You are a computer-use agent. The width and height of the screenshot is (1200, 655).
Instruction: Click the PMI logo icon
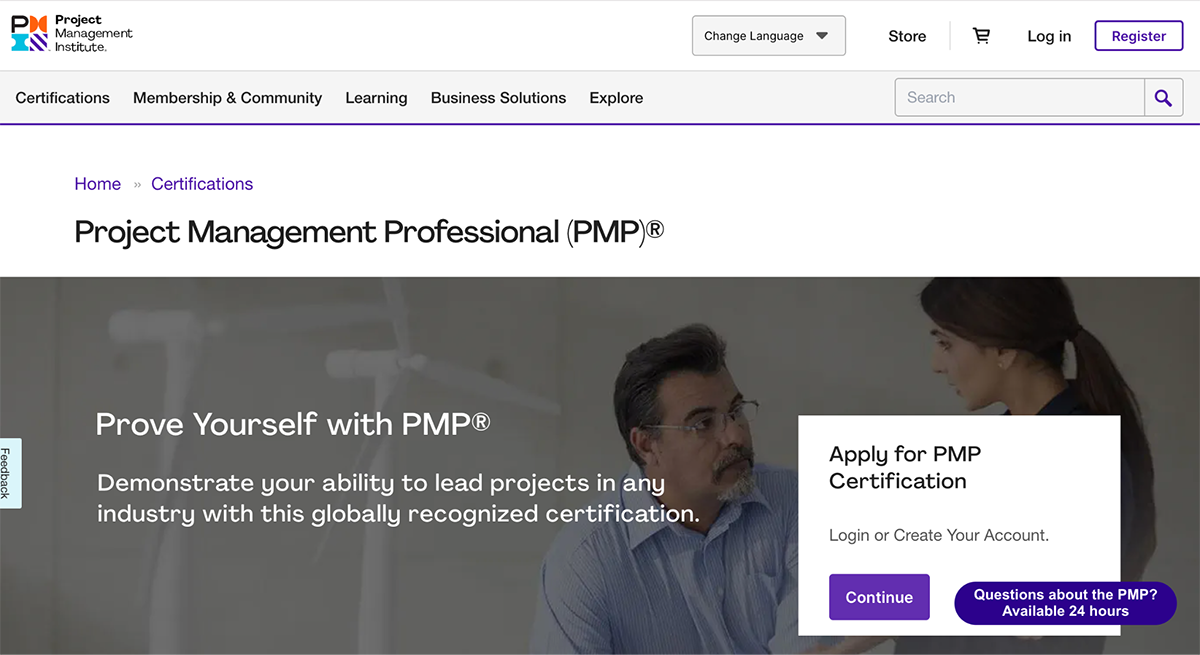point(29,34)
